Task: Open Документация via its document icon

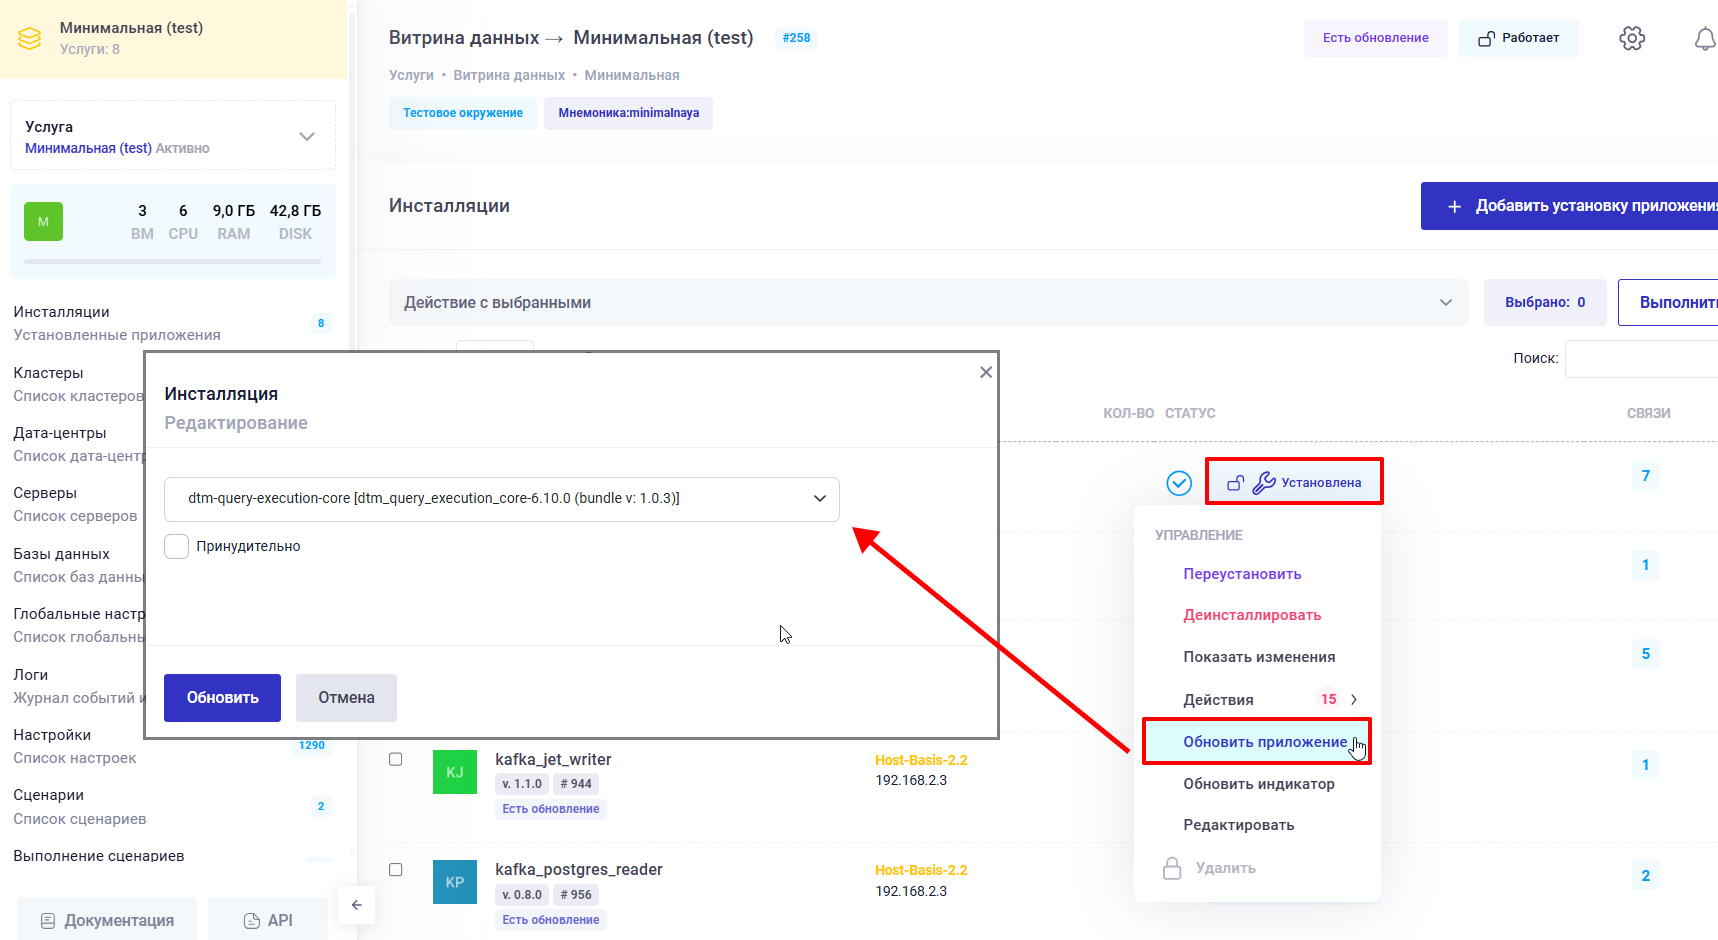Action: [x=49, y=919]
